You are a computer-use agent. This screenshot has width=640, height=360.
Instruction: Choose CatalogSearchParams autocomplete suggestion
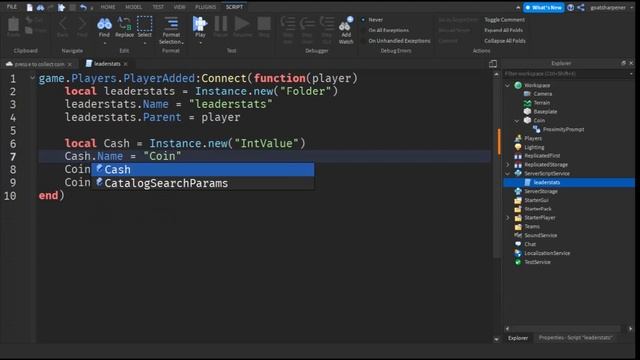point(203,183)
